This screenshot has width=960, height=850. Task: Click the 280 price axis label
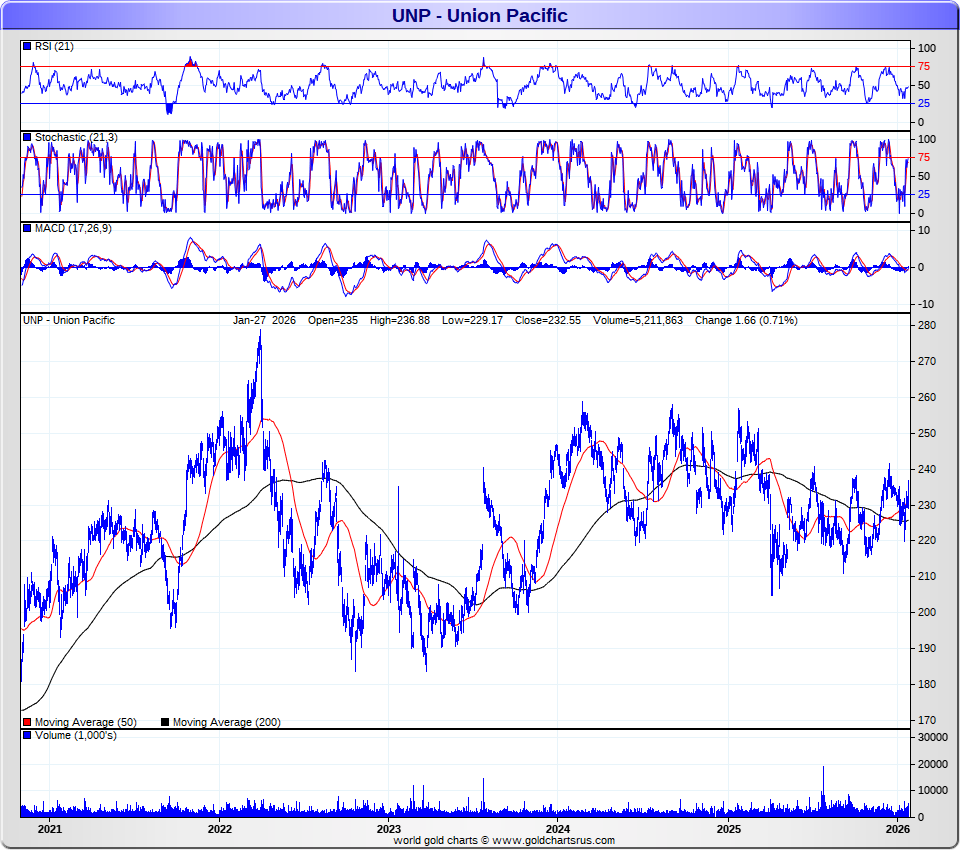pyautogui.click(x=927, y=325)
